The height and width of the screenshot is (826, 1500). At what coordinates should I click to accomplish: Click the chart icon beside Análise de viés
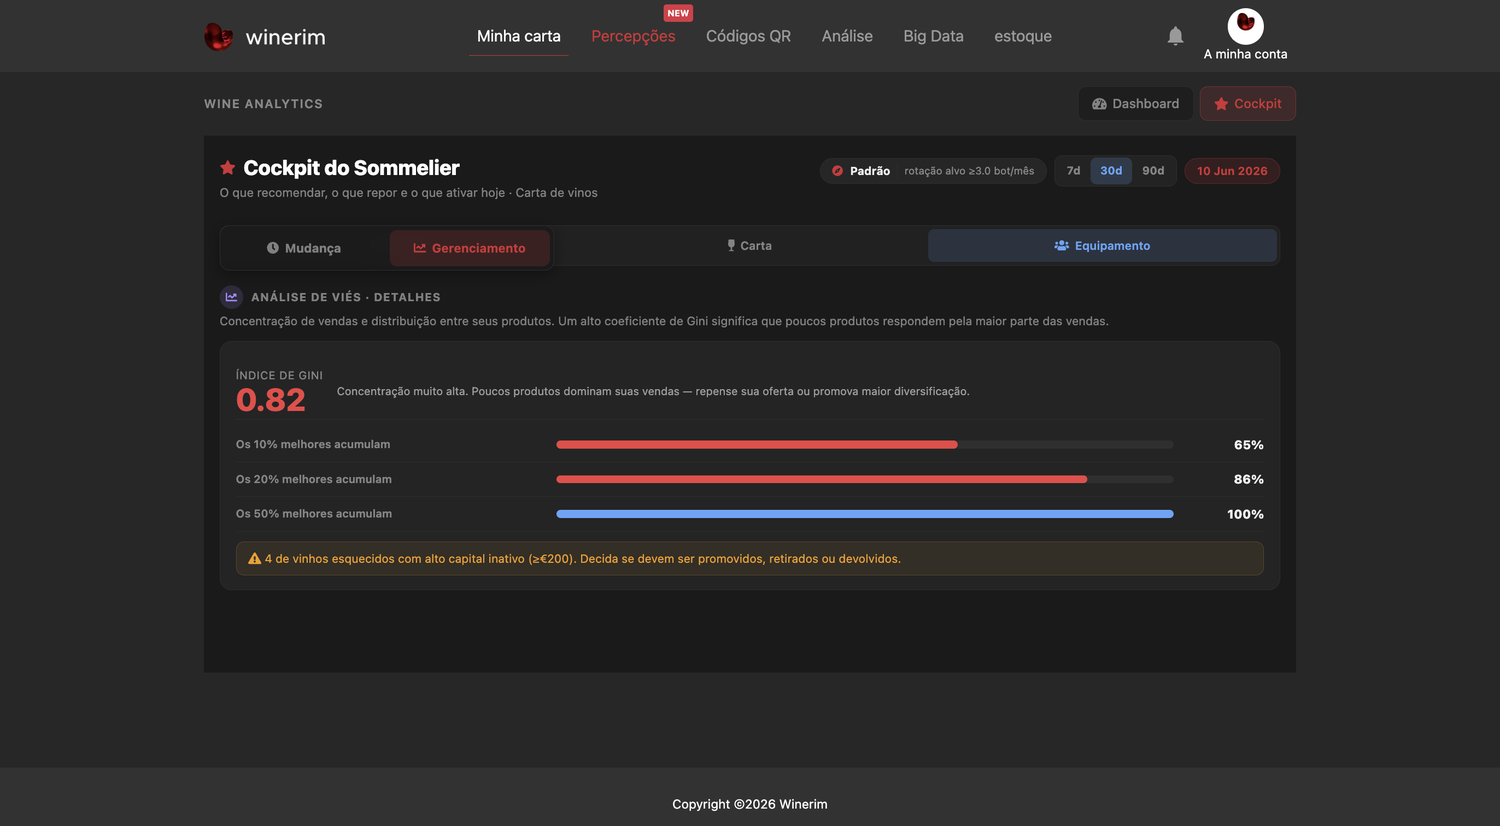tap(231, 297)
